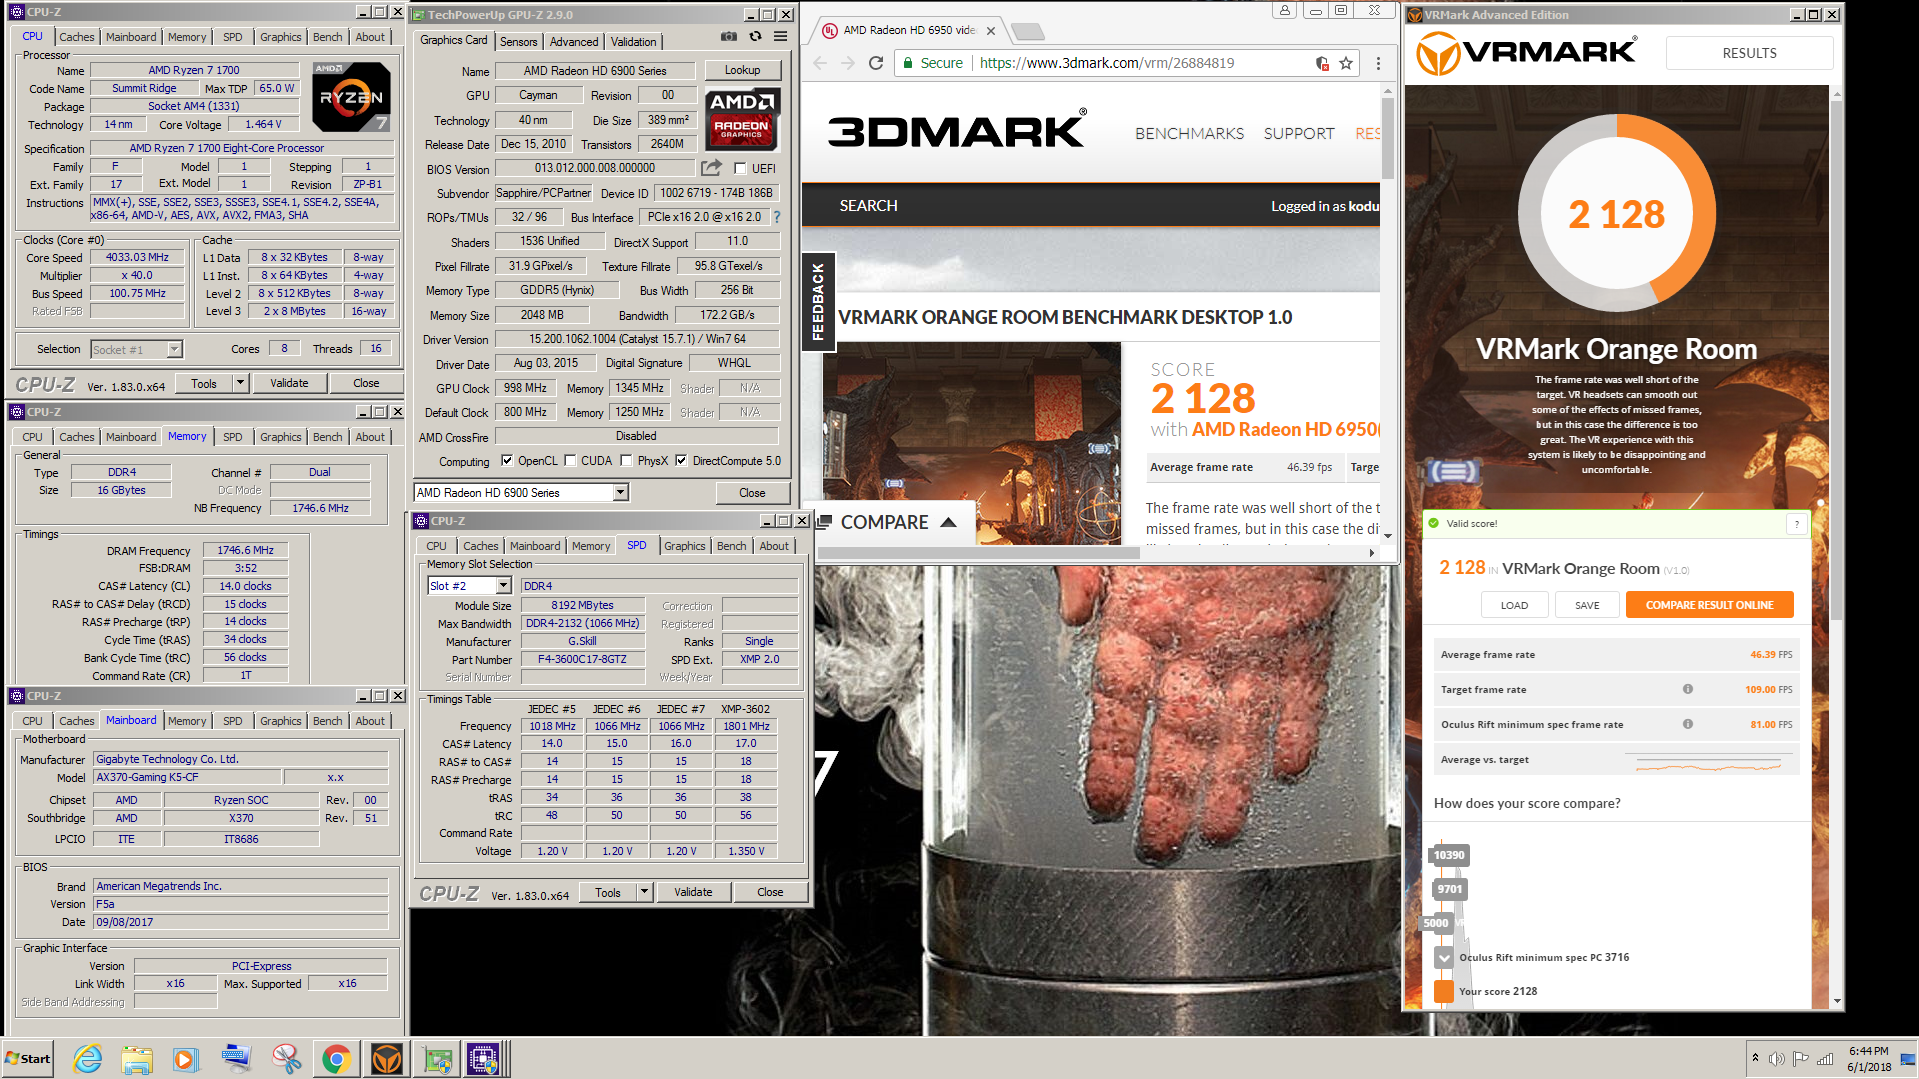1919x1079 pixels.
Task: Reload the 3dmark.com page
Action: click(876, 63)
